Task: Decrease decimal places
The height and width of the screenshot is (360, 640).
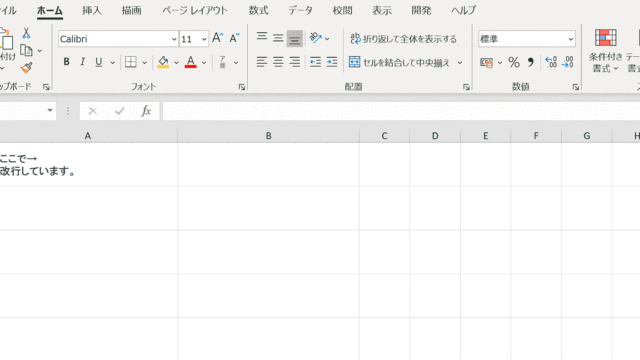Action: (x=568, y=62)
